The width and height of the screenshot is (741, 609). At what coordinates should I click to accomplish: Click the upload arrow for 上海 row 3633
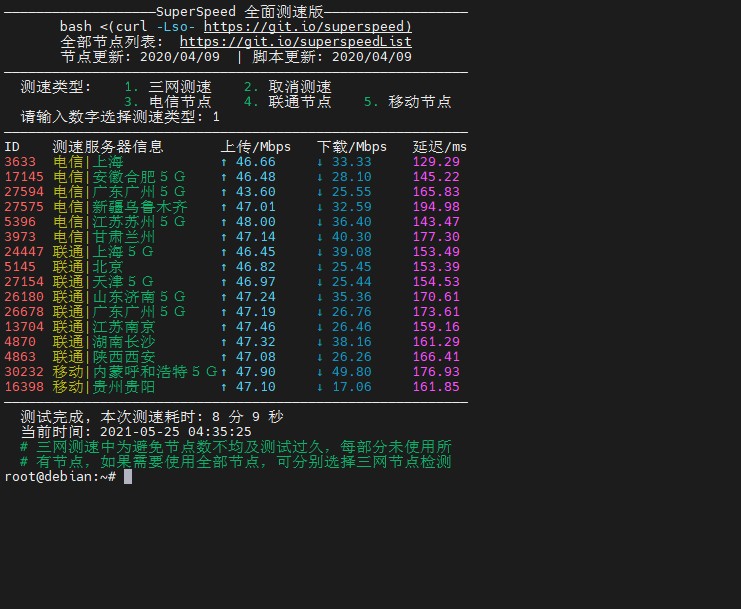pyautogui.click(x=224, y=162)
